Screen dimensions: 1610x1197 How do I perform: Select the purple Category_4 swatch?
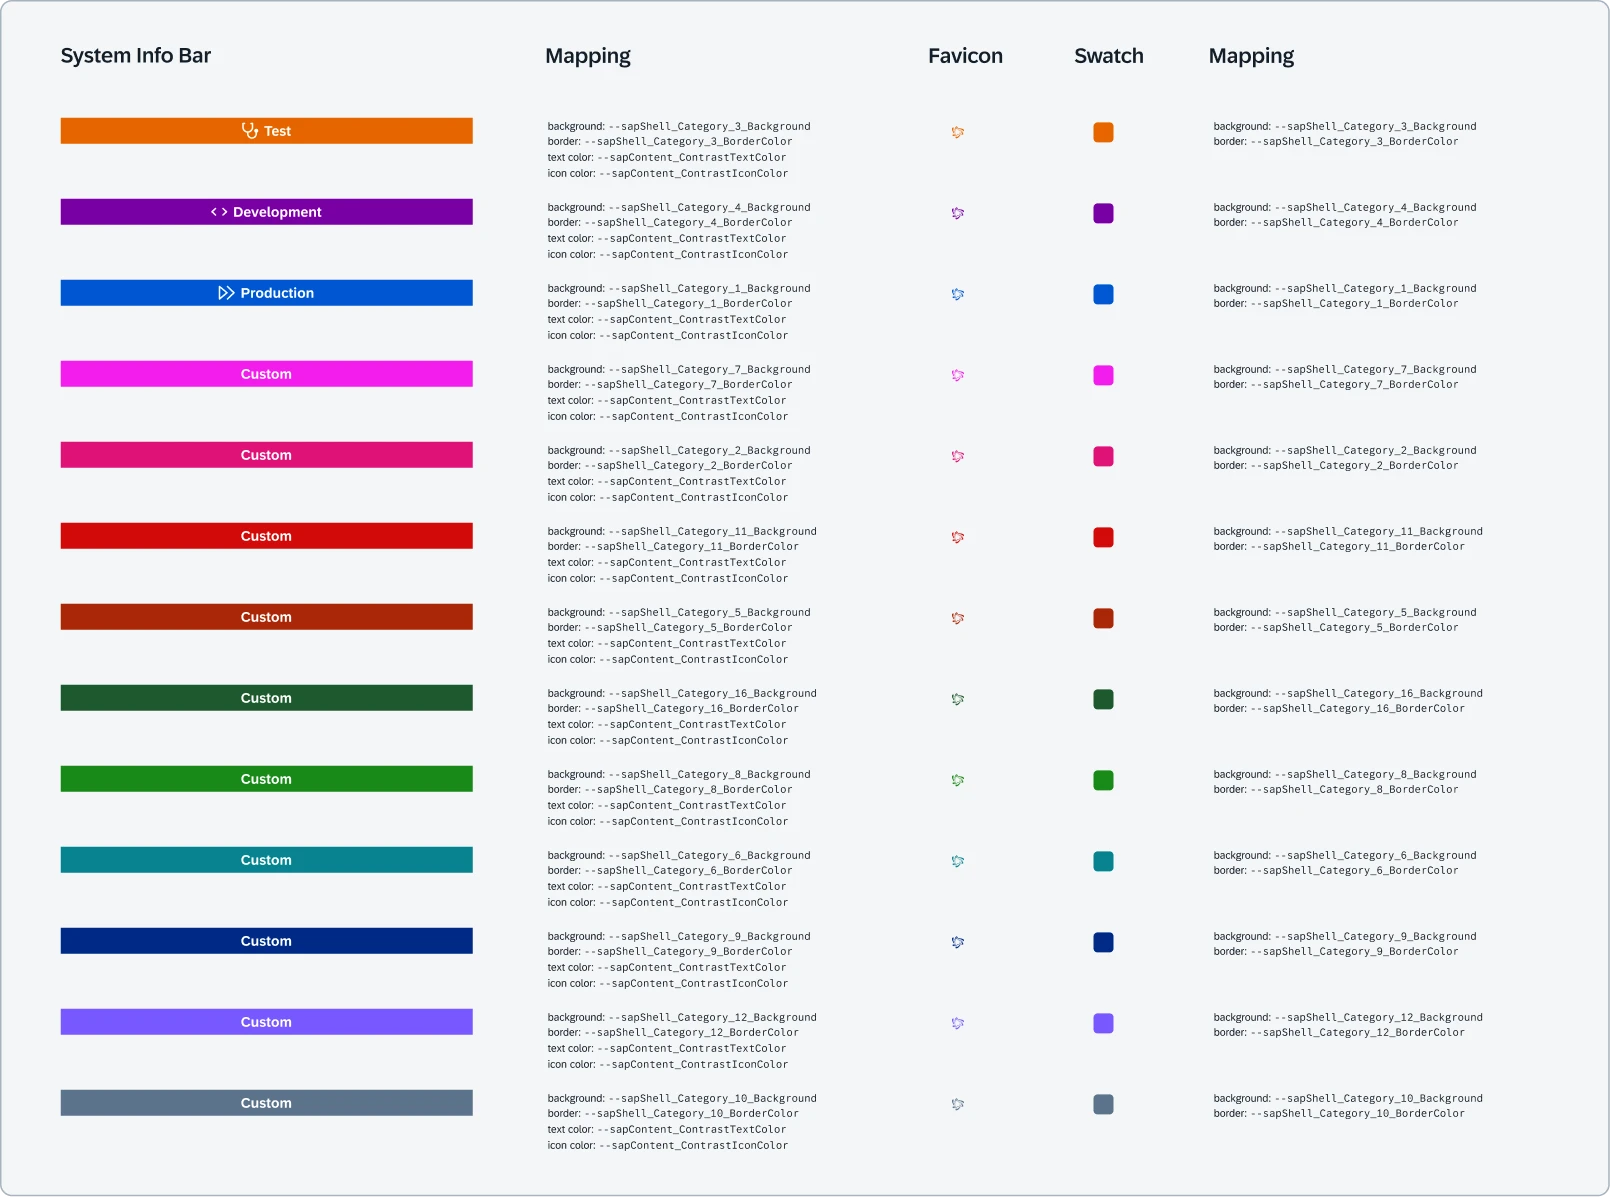[x=1104, y=213]
